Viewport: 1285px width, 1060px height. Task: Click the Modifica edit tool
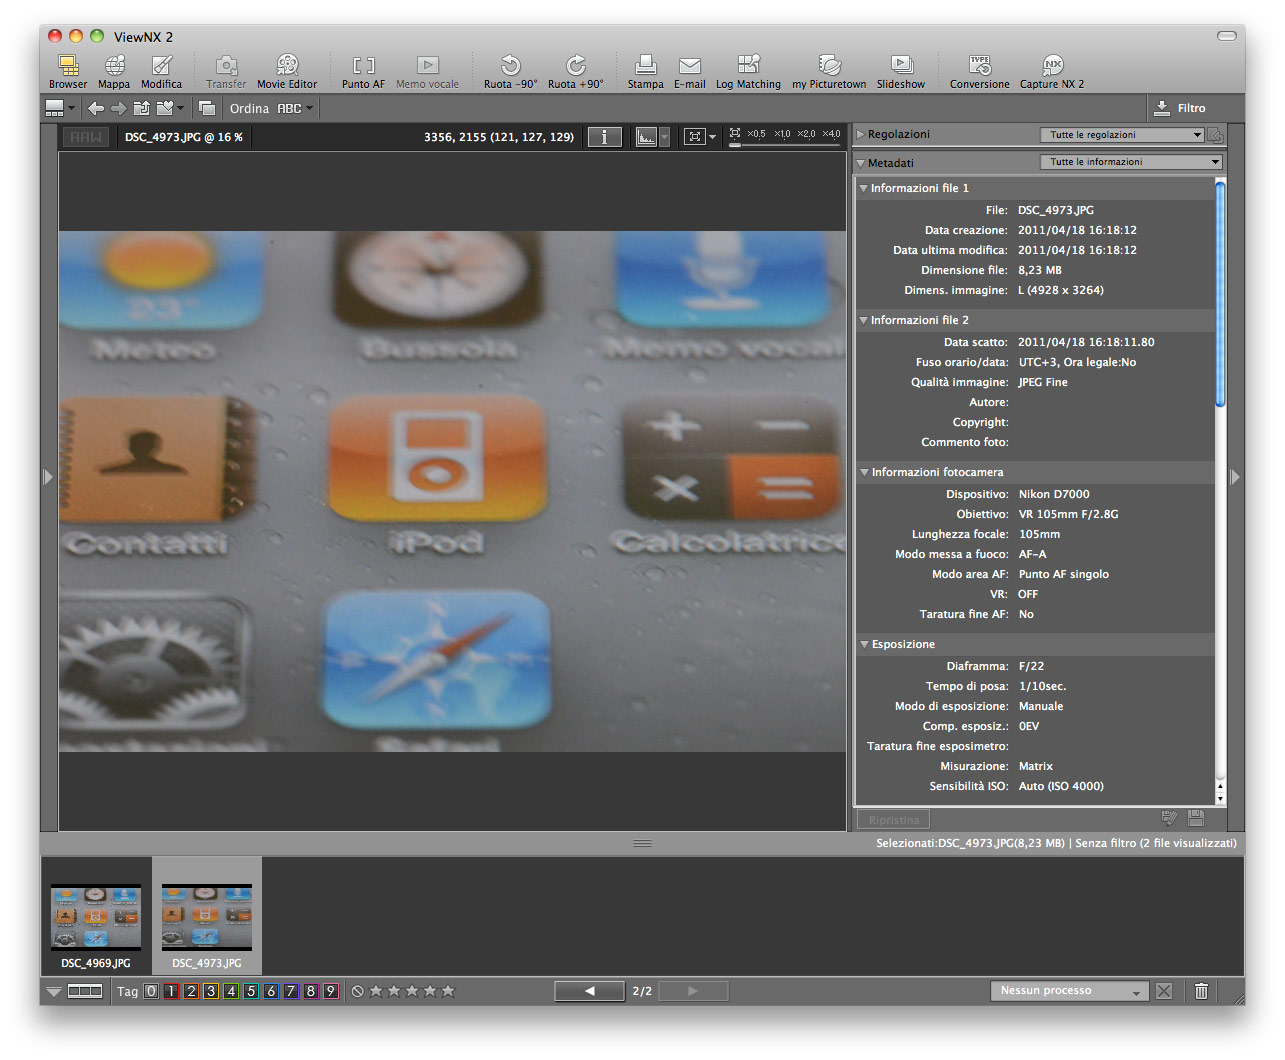161,72
